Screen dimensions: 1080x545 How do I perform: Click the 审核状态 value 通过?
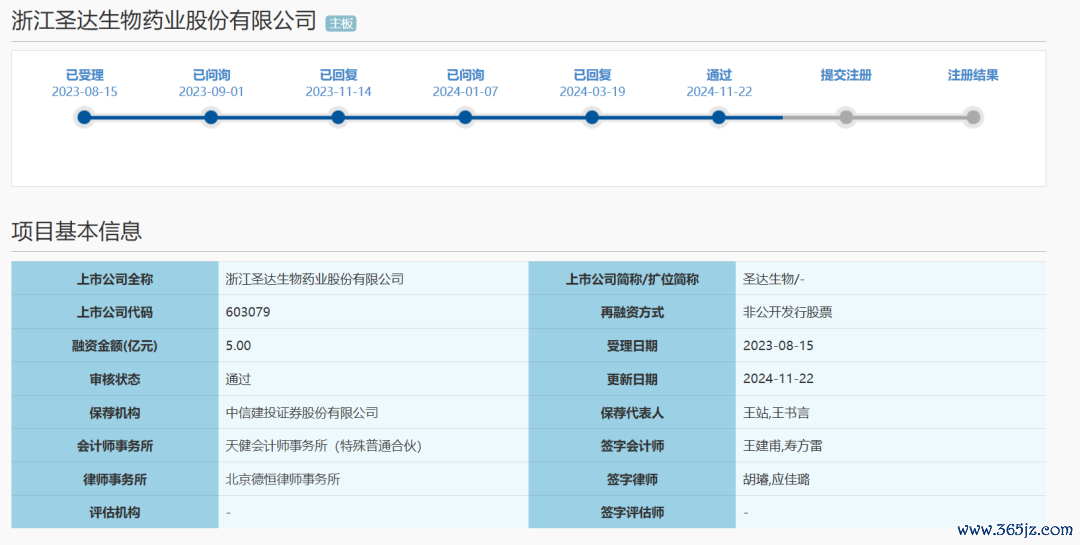238,379
